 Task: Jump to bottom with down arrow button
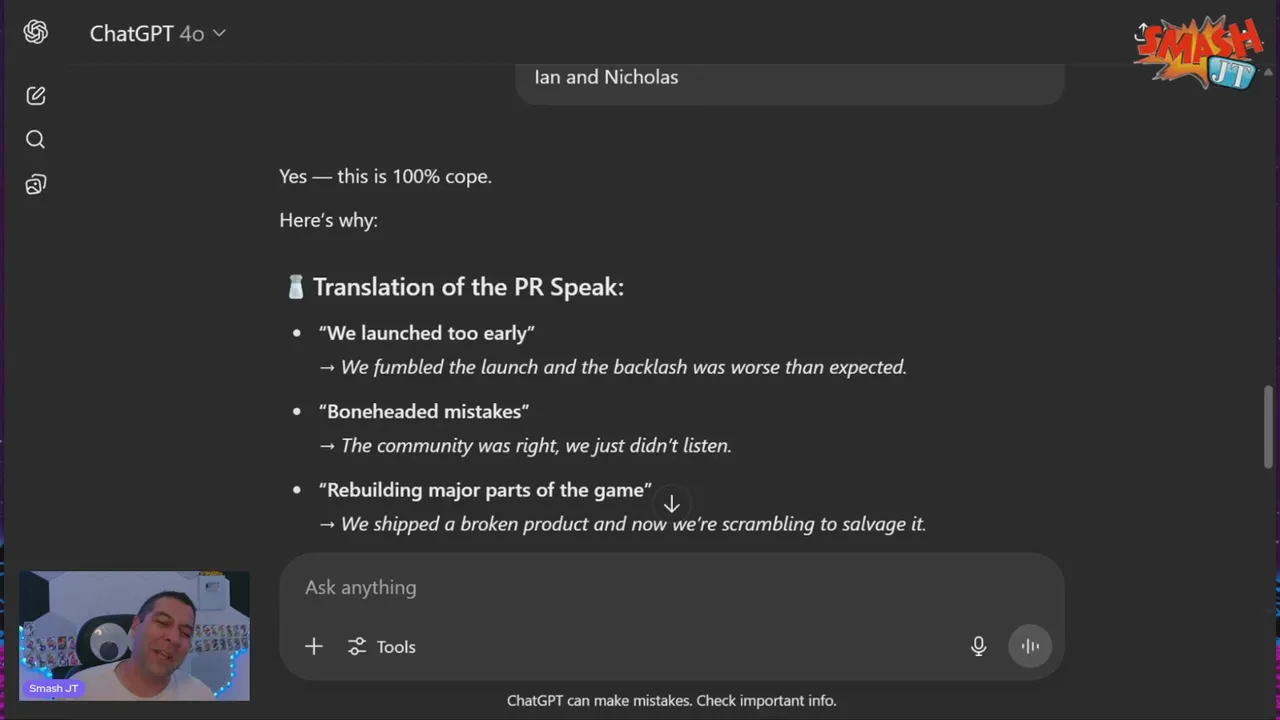(x=672, y=504)
